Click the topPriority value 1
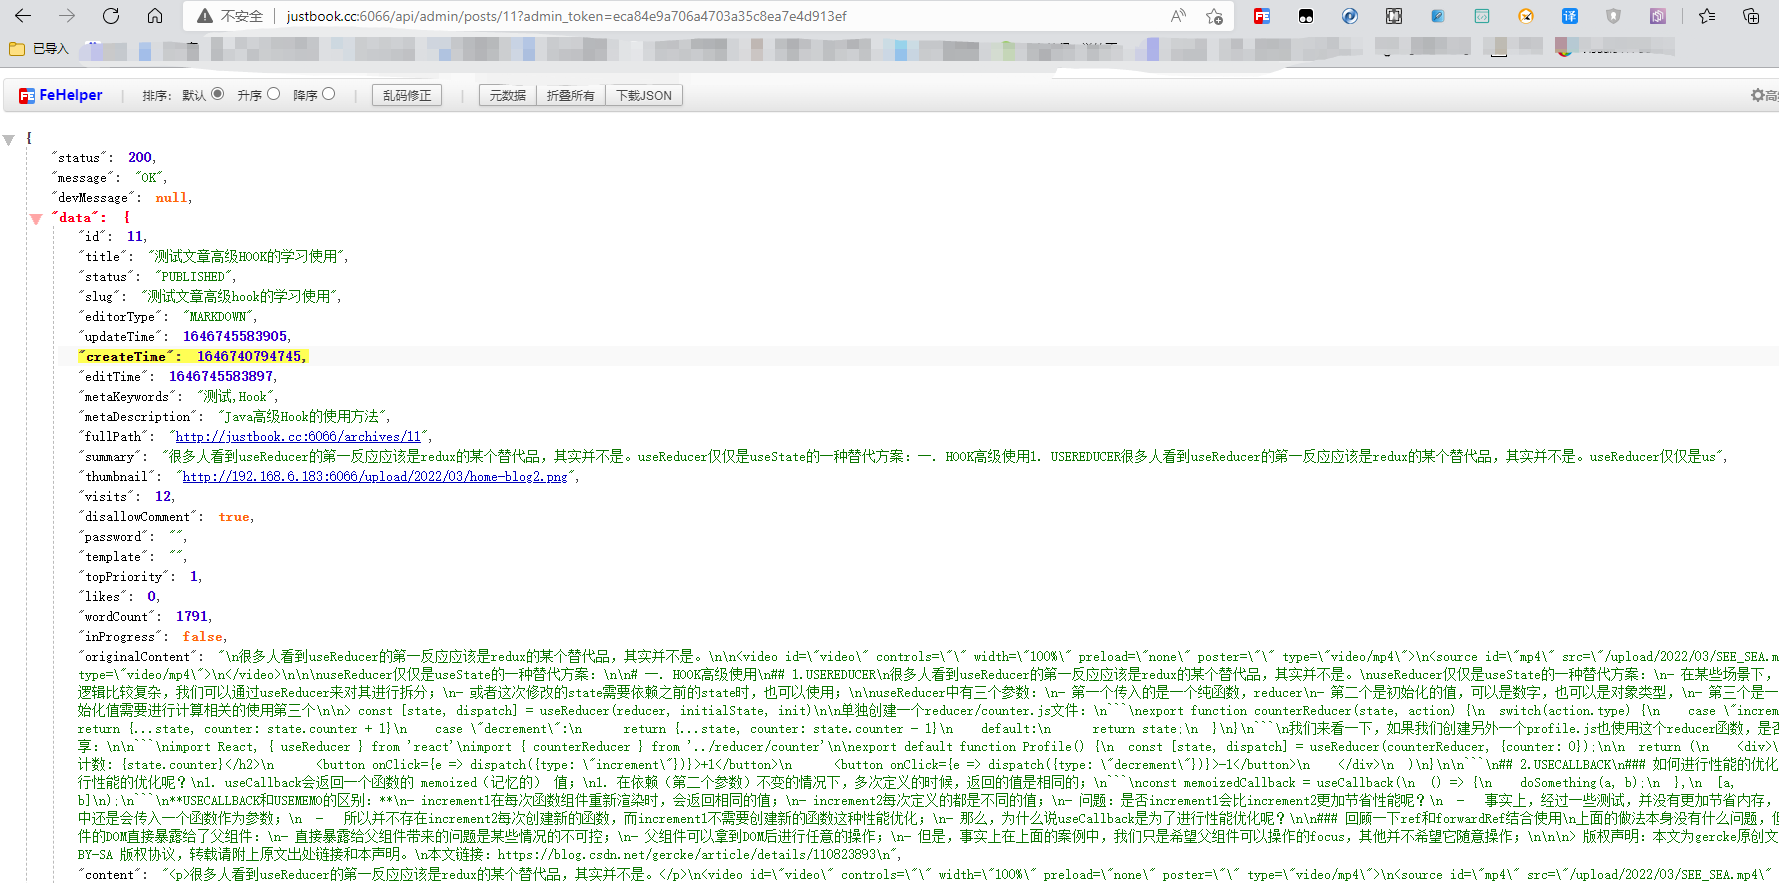 click(x=194, y=577)
